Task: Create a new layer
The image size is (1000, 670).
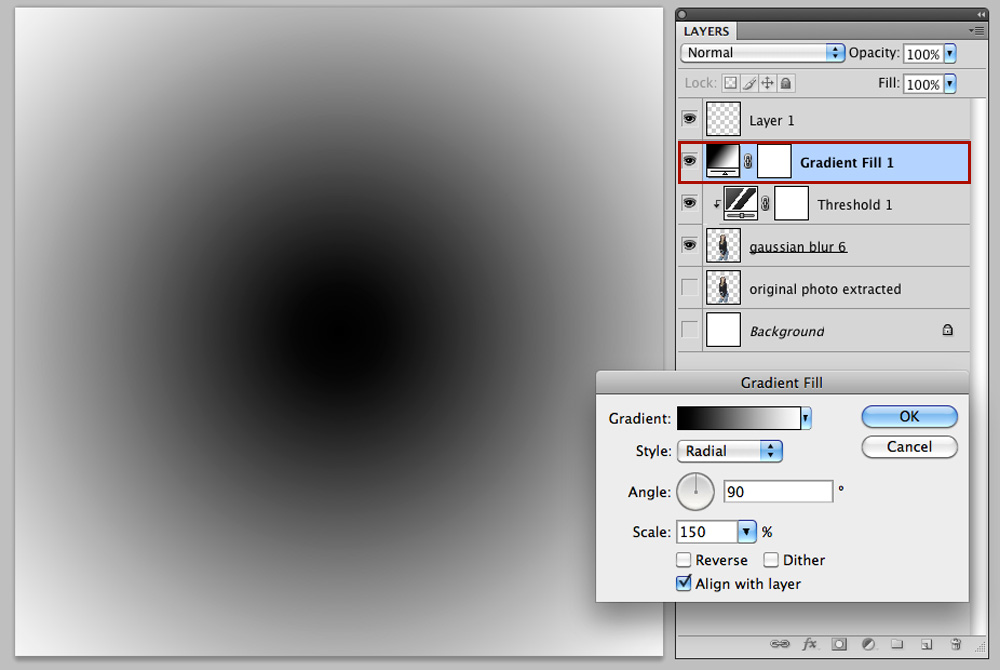Action: (x=927, y=645)
